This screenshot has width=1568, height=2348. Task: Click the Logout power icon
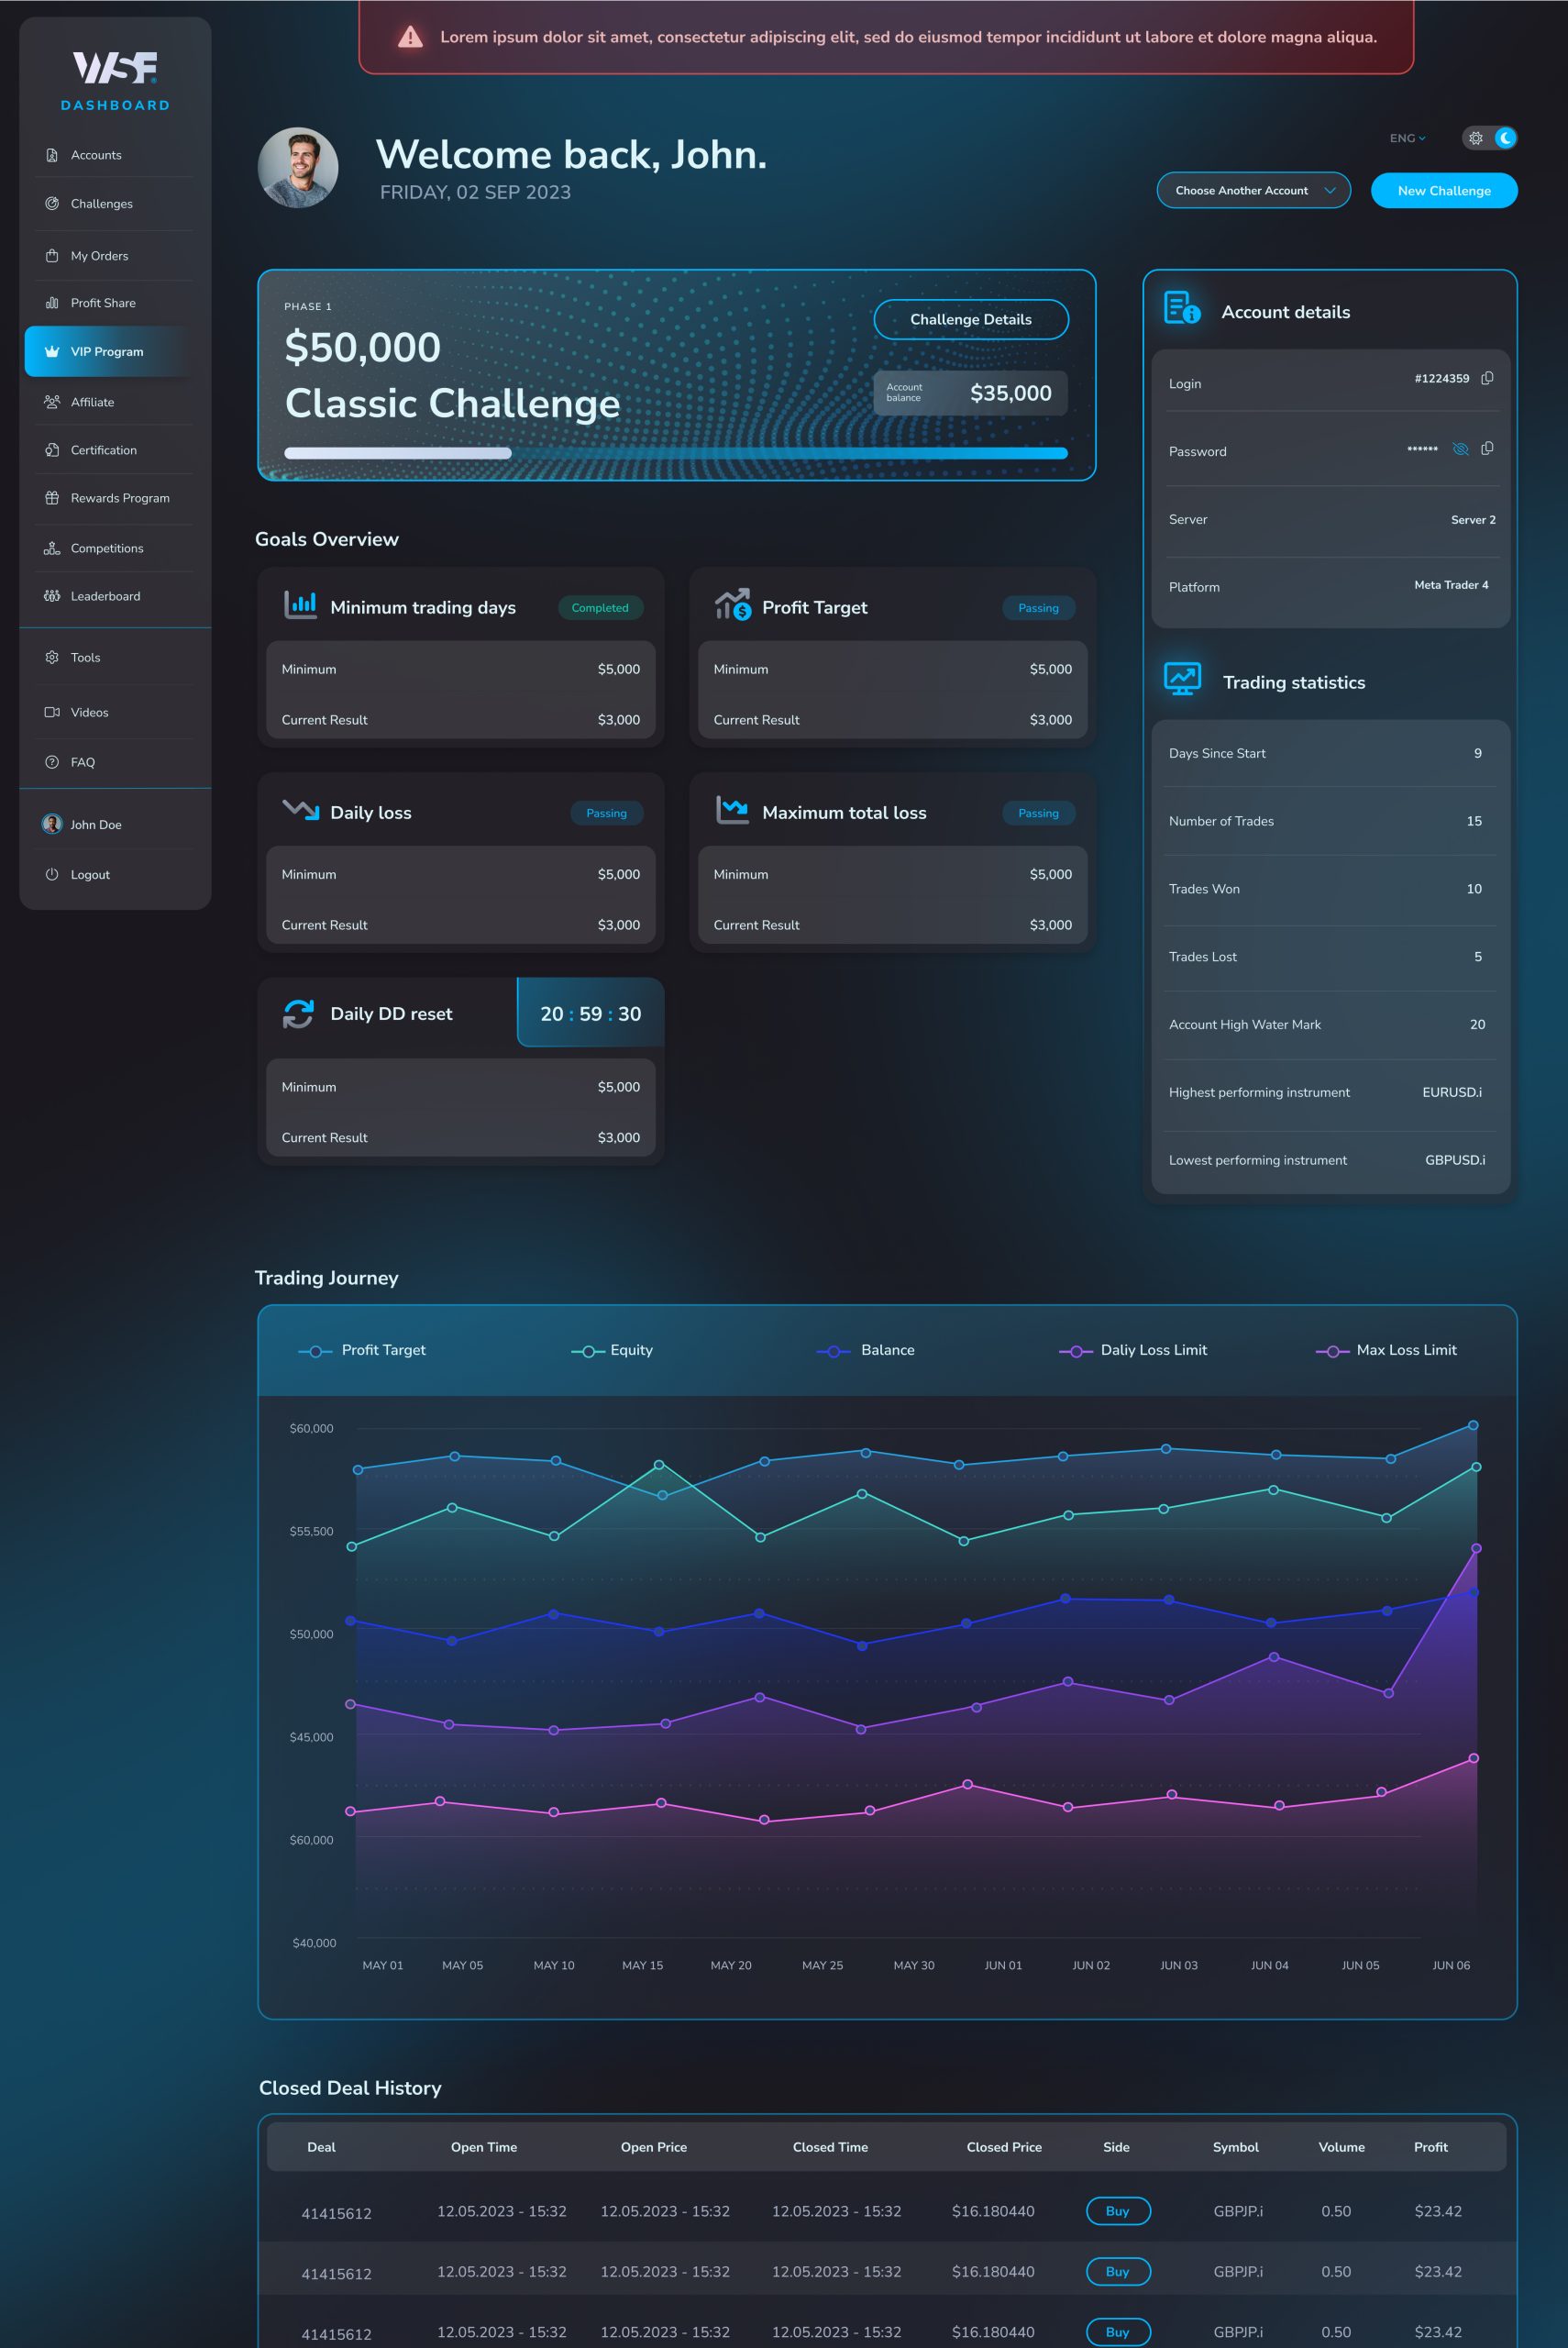[52, 874]
